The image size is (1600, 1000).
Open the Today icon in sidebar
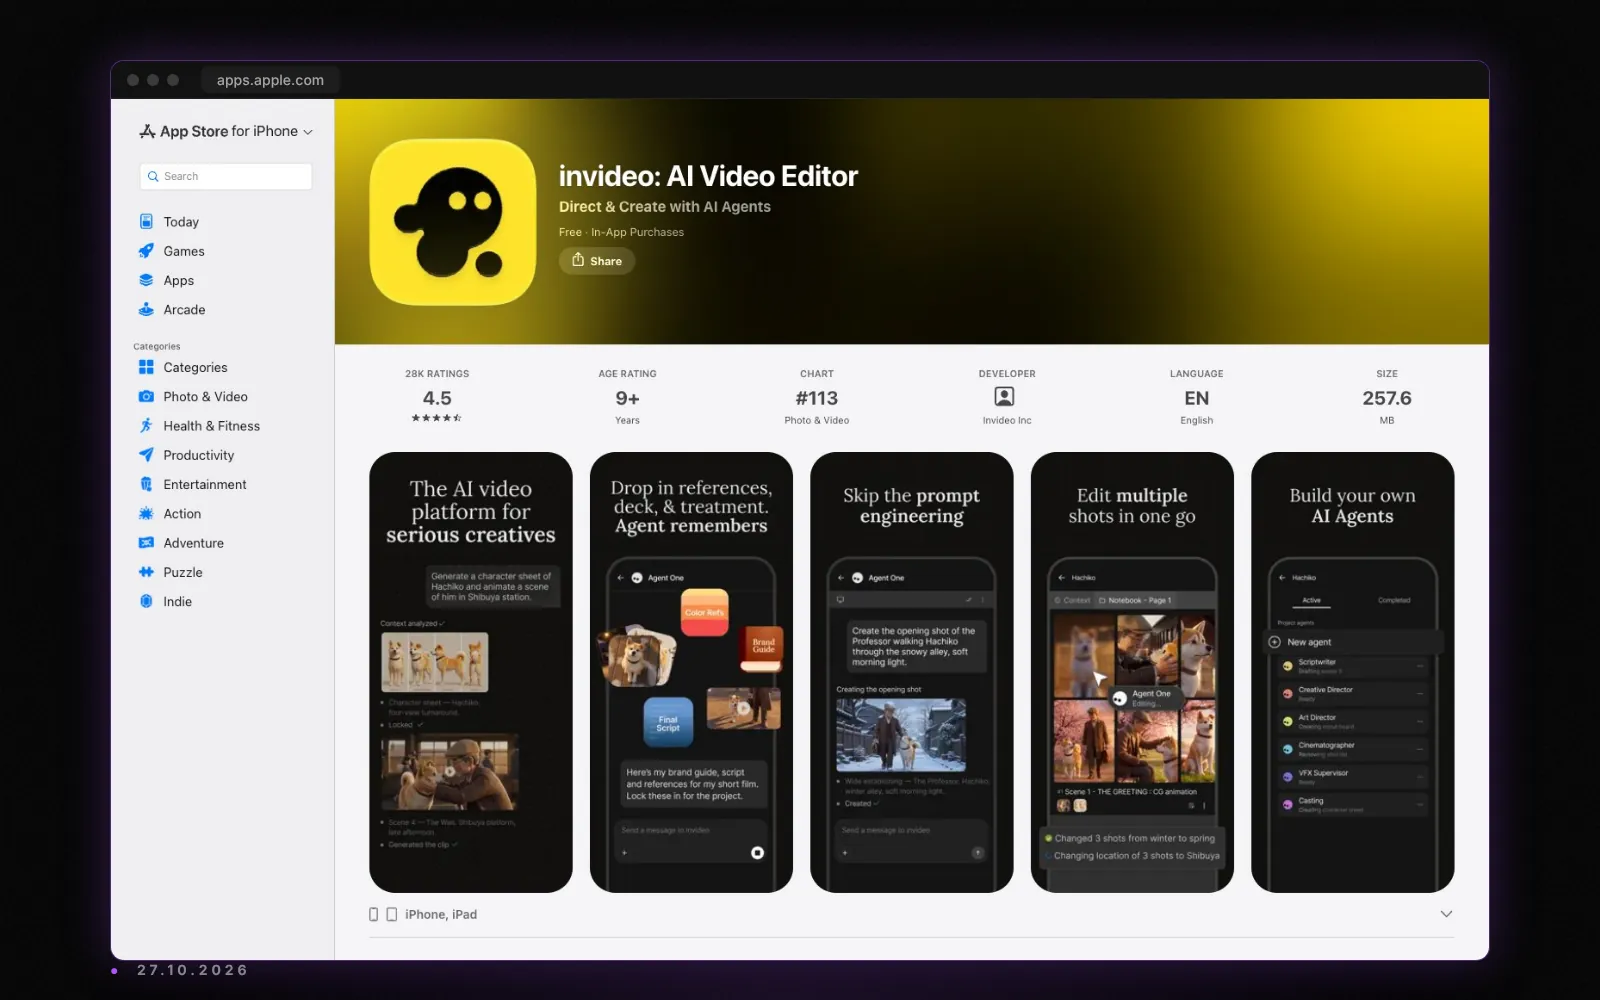click(x=146, y=221)
